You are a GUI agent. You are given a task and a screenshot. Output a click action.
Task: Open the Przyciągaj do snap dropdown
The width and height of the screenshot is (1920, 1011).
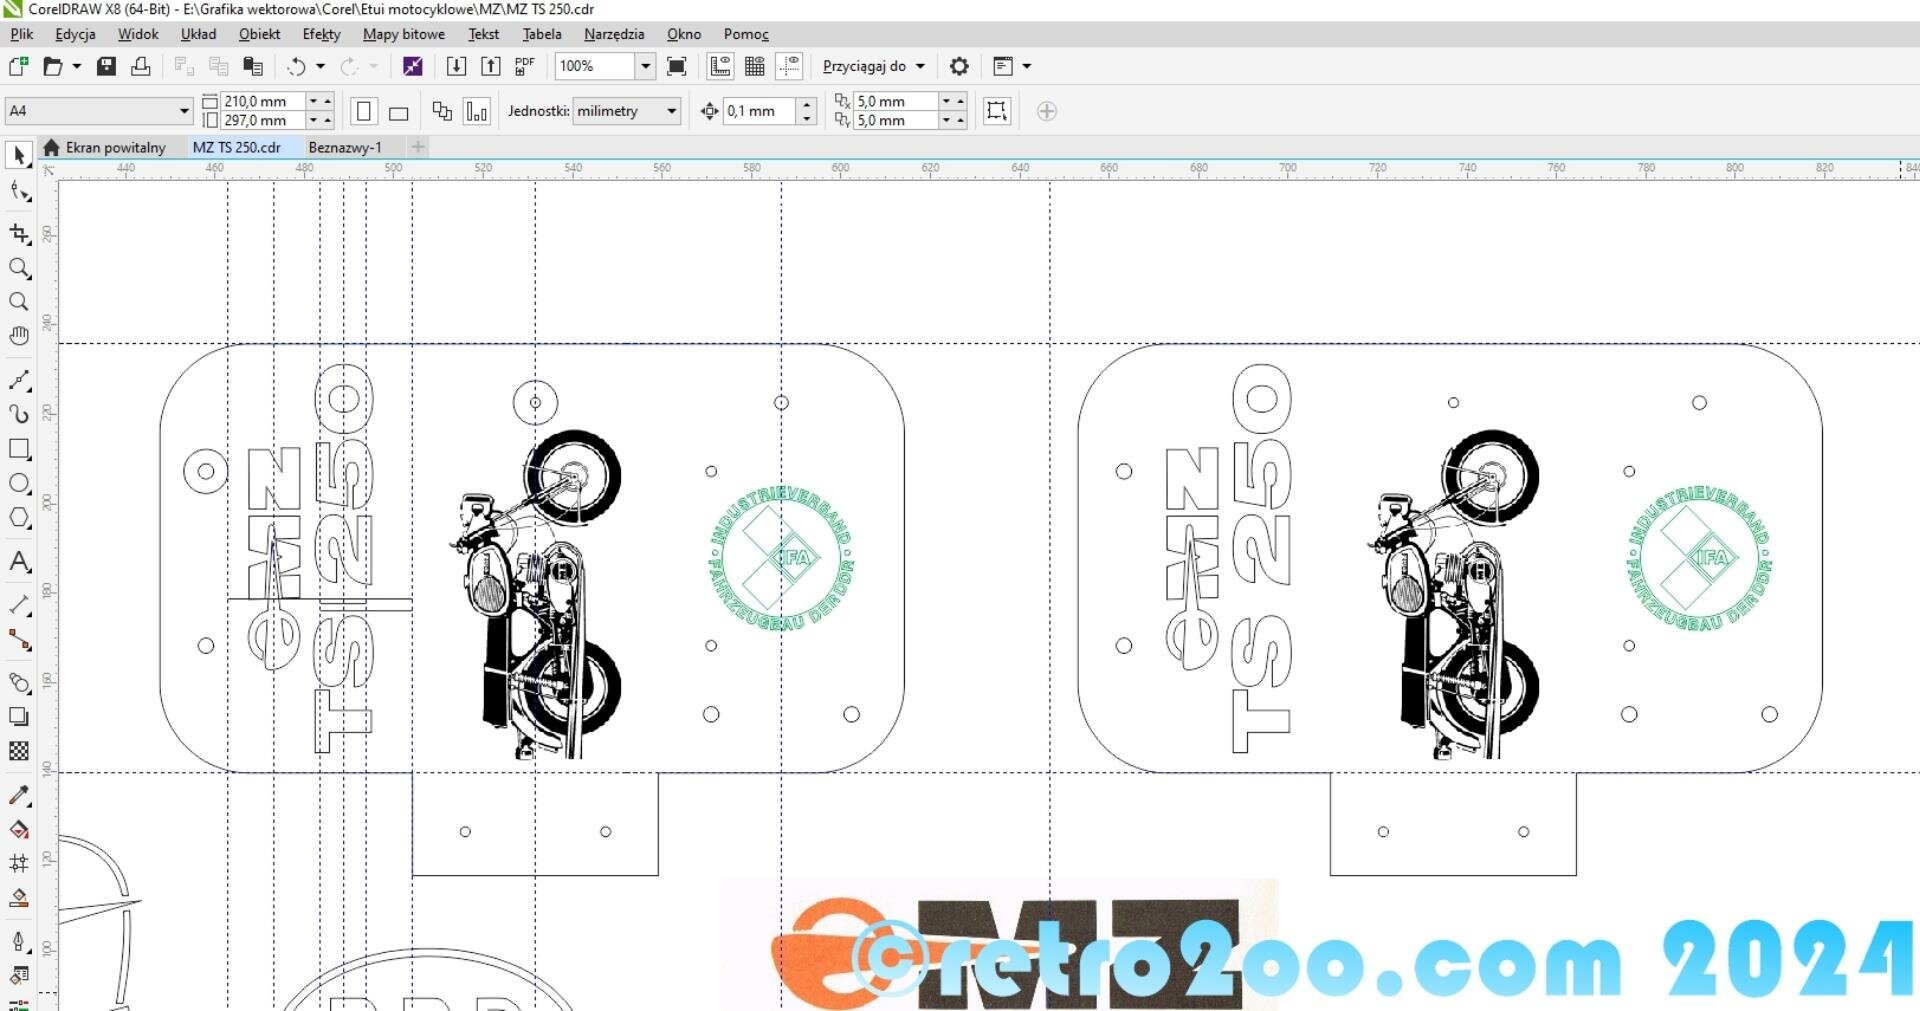(x=874, y=66)
